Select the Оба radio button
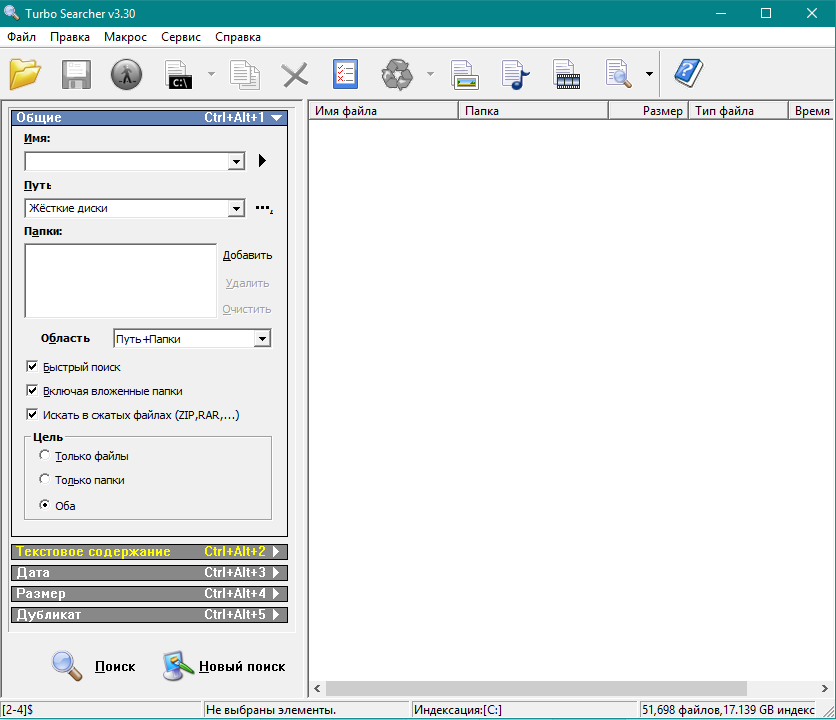This screenshot has height=720, width=836. [x=45, y=505]
